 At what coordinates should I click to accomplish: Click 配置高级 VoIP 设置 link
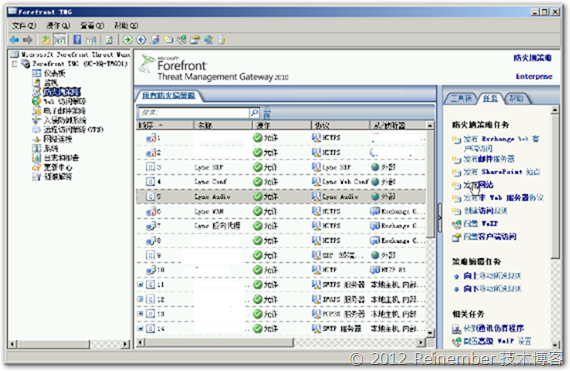point(497,341)
